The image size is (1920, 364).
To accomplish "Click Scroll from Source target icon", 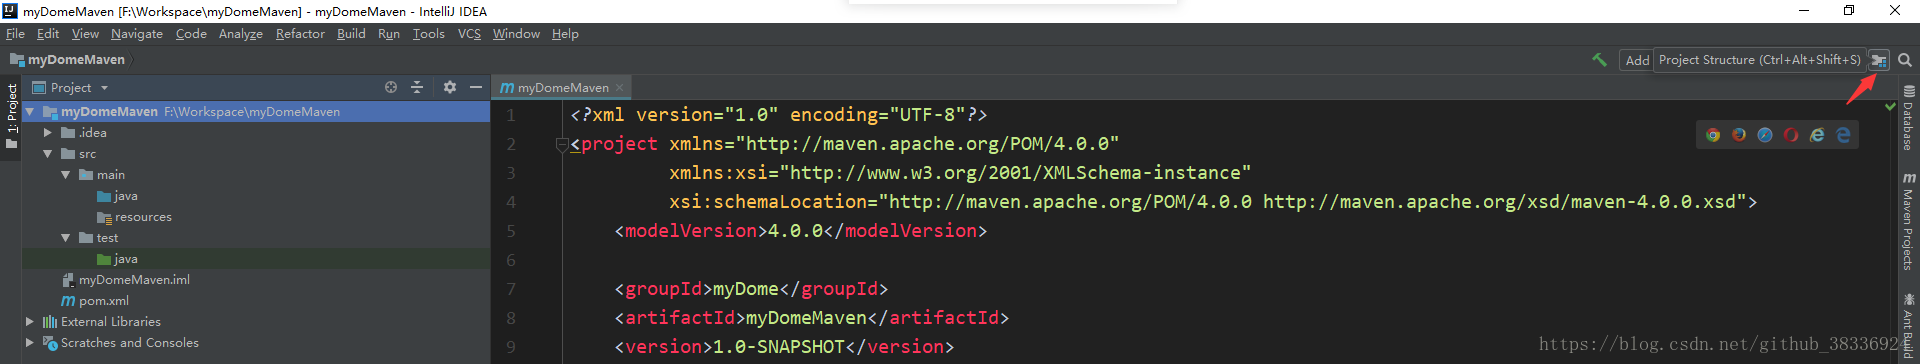I will tap(391, 87).
